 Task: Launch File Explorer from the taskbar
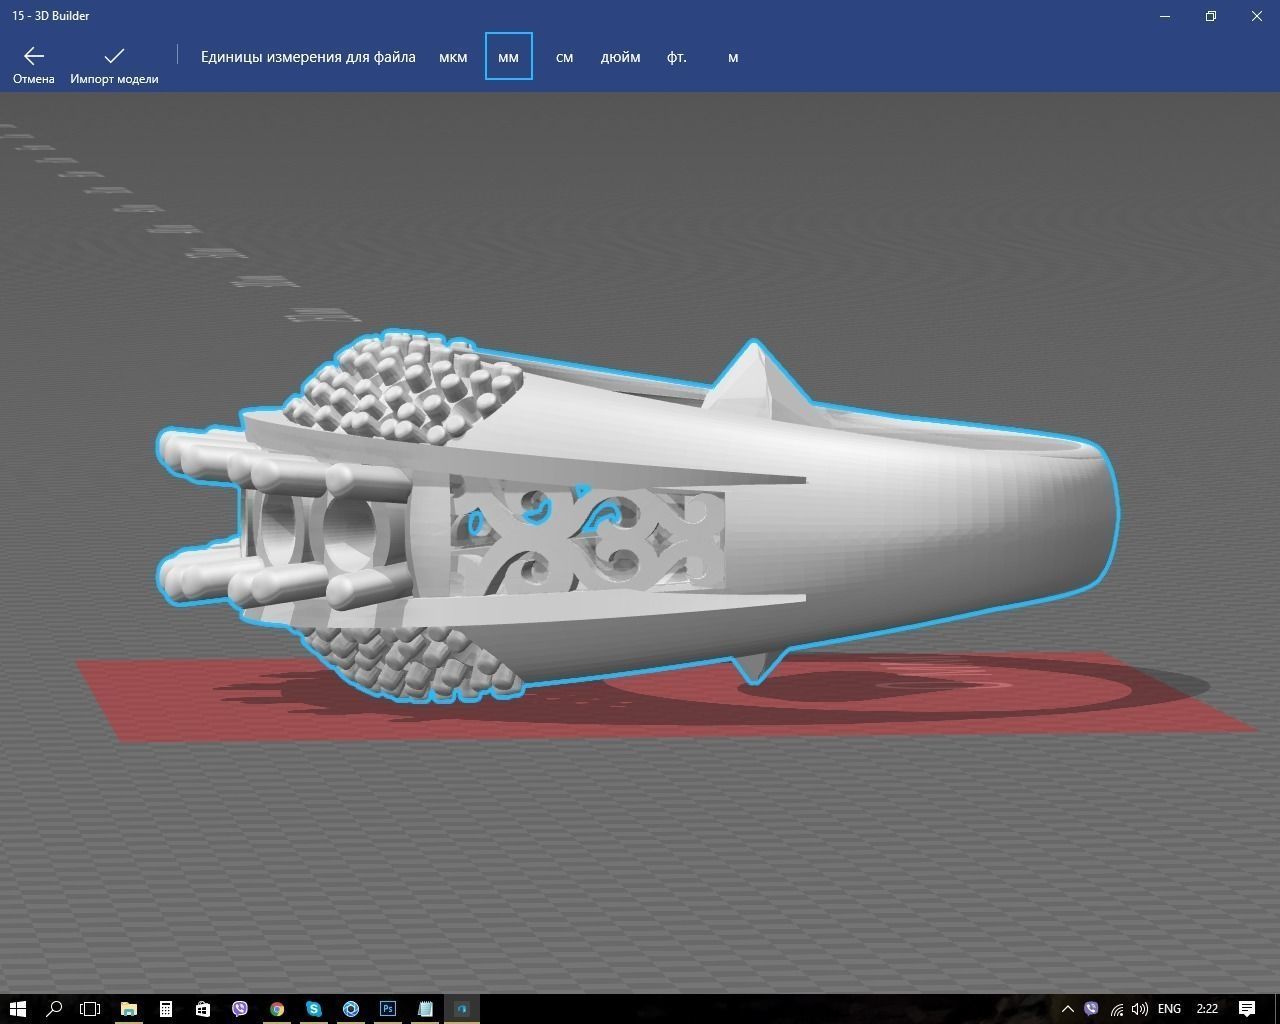click(x=129, y=1009)
